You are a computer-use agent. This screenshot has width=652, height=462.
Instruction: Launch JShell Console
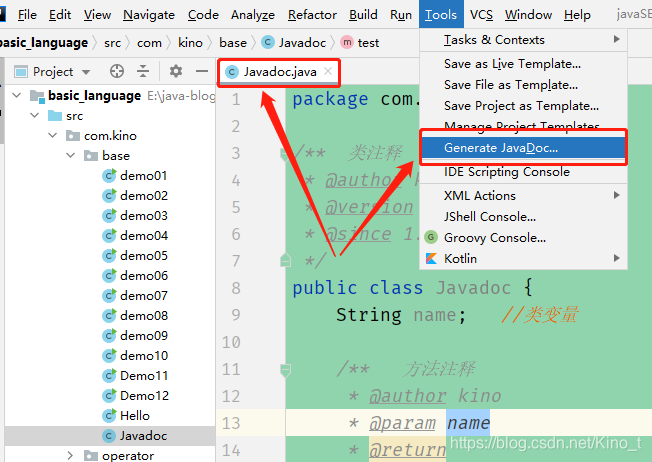coord(523,217)
